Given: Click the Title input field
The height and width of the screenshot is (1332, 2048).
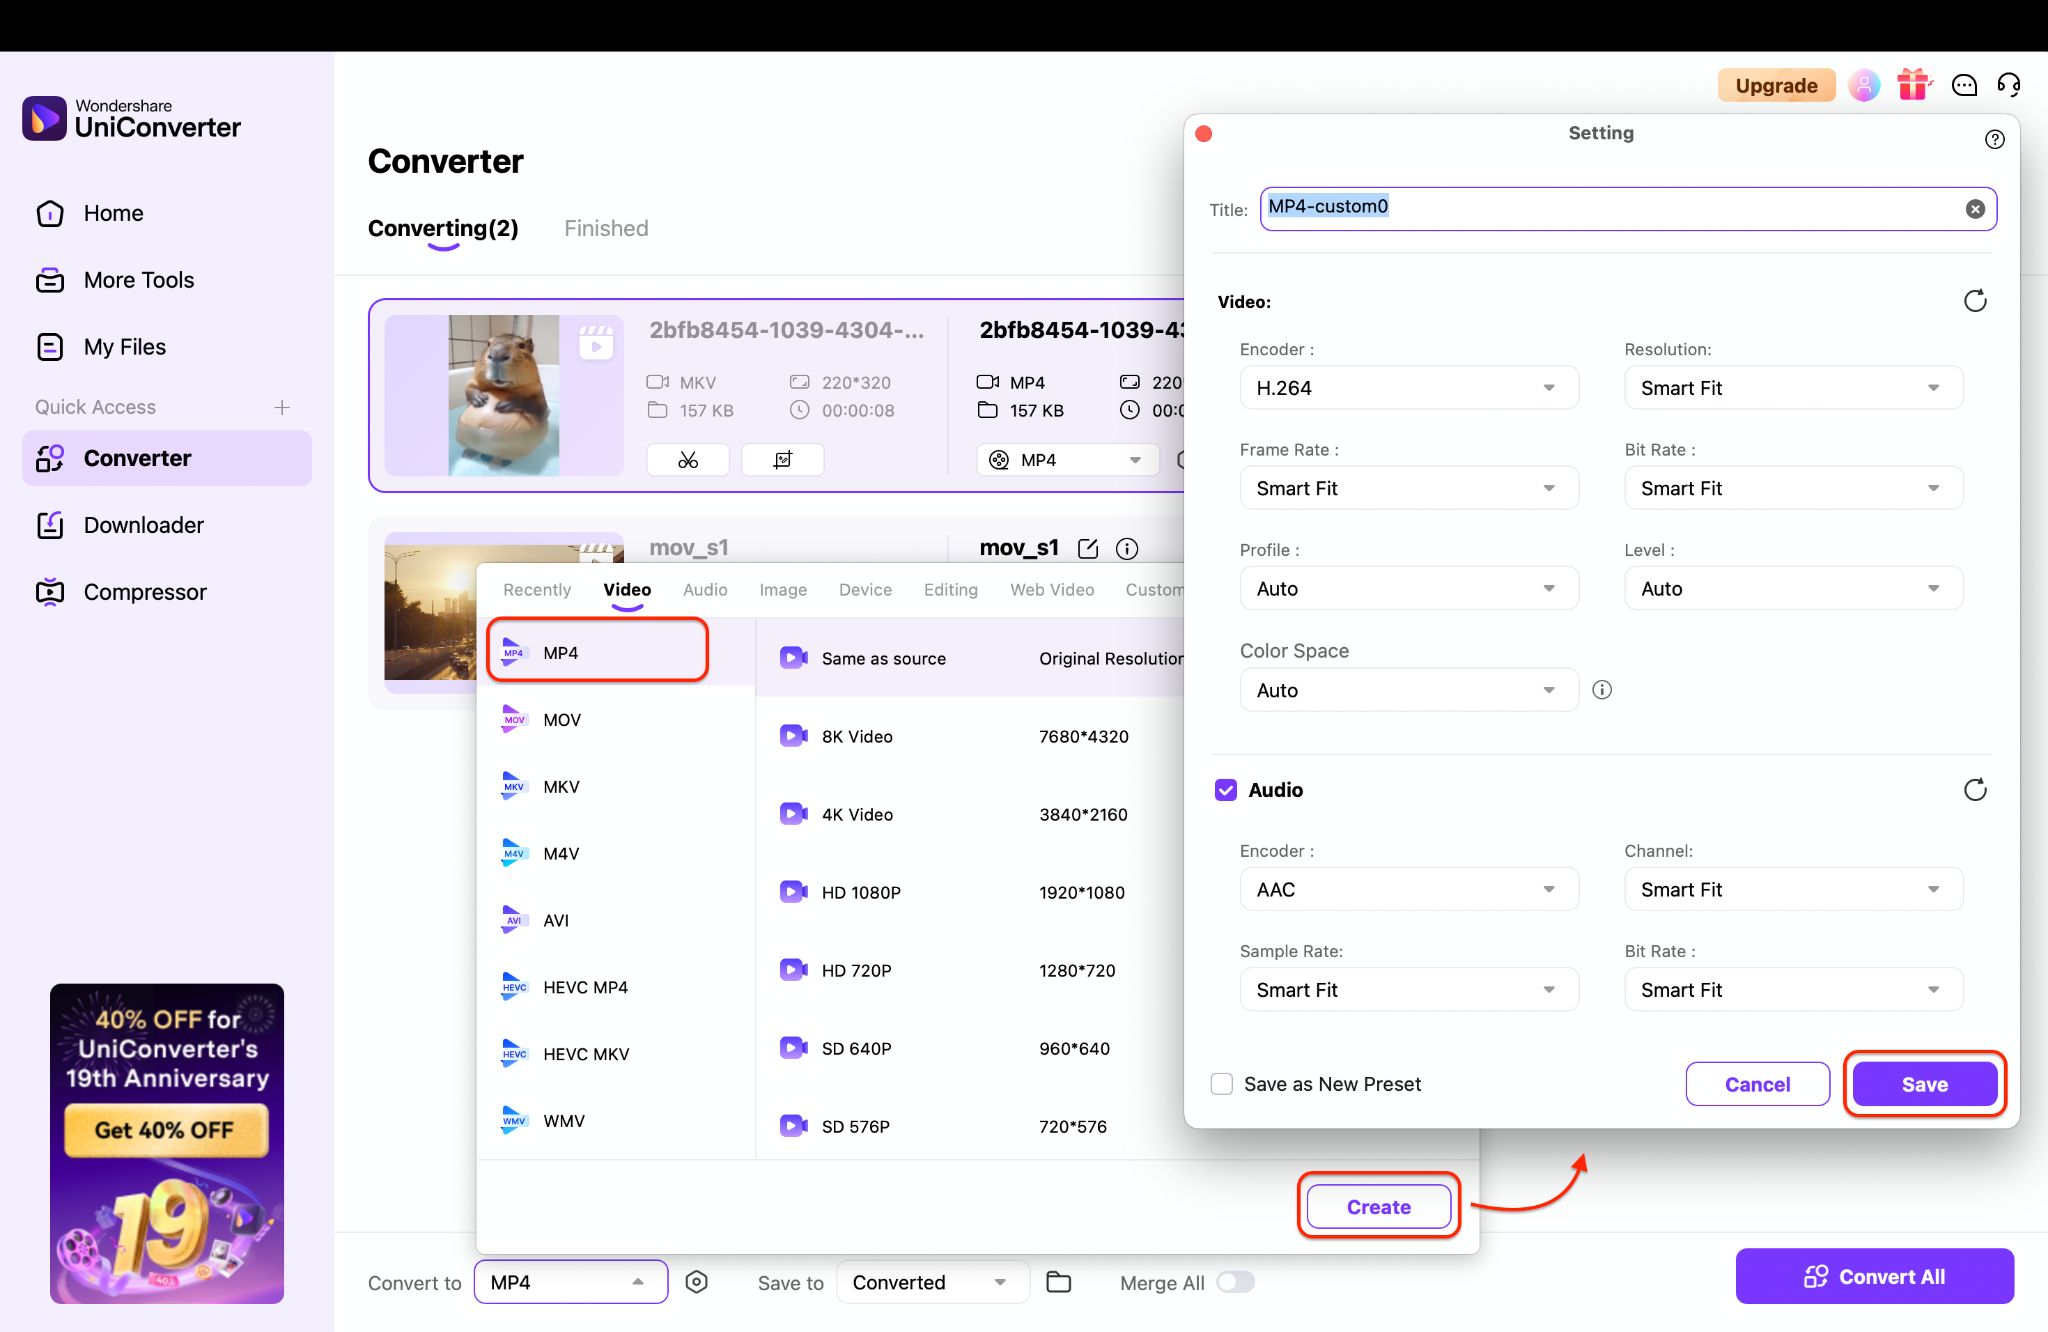Looking at the screenshot, I should 1628,209.
